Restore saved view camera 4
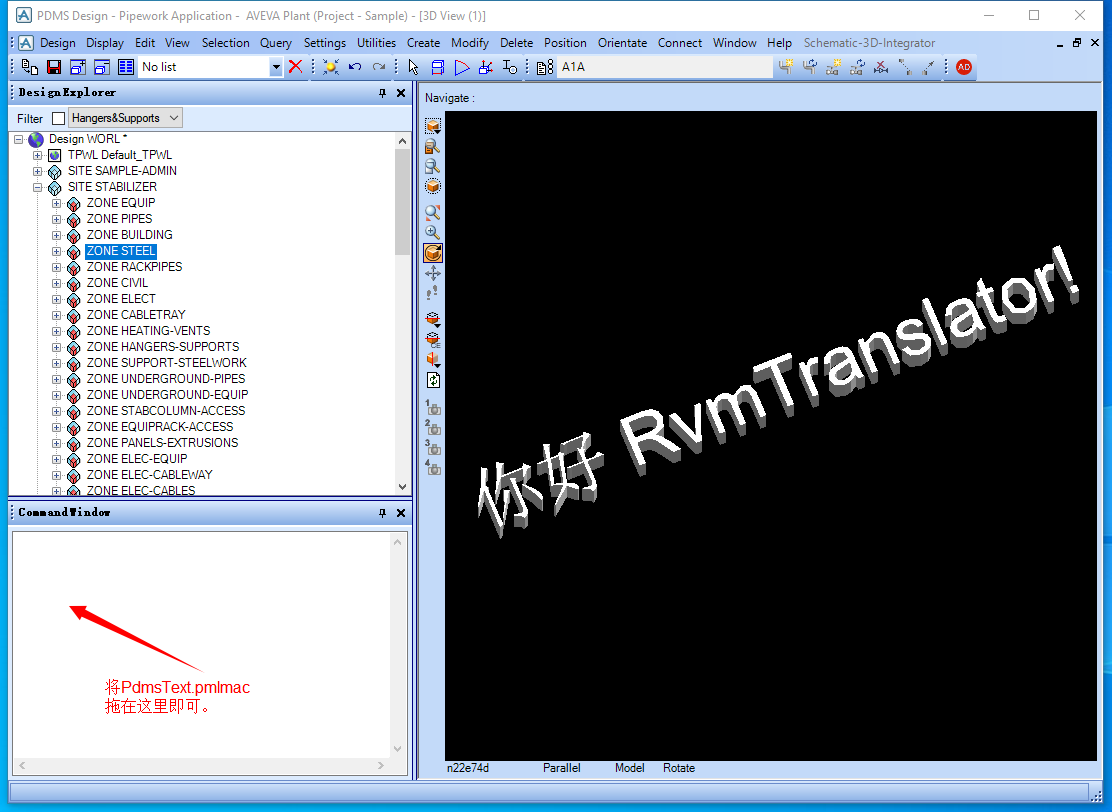The width and height of the screenshot is (1112, 812). tap(433, 467)
